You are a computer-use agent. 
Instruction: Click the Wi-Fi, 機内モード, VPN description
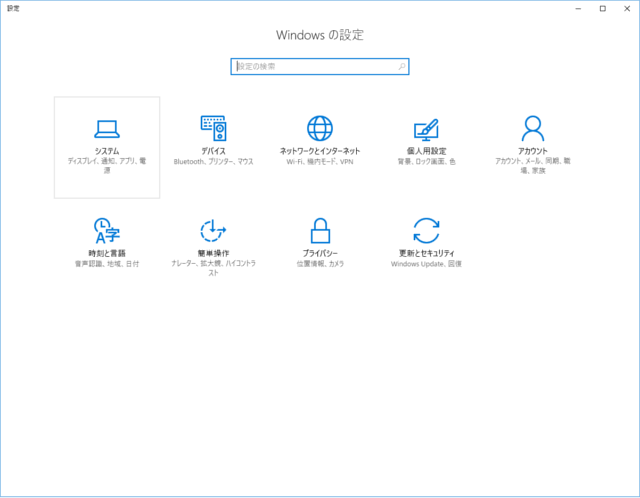click(x=320, y=162)
